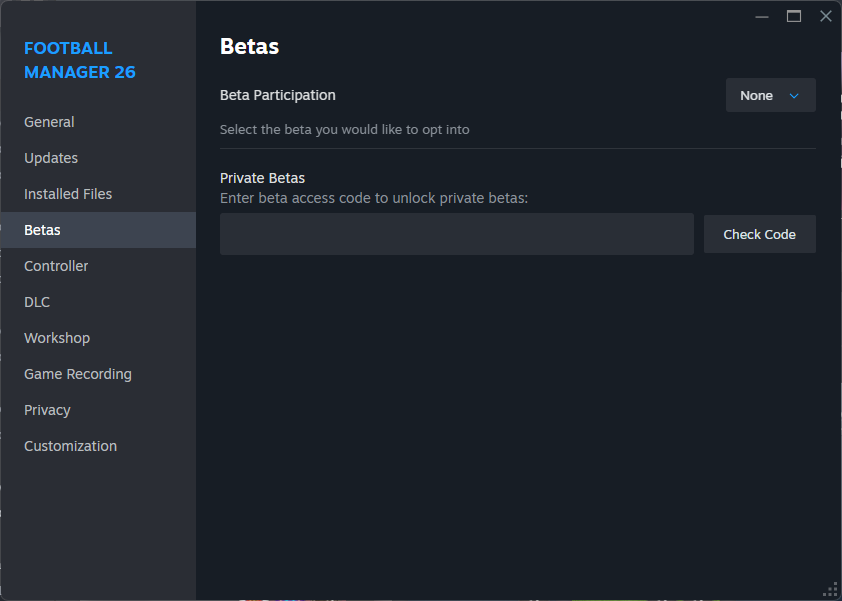Maximize the properties window
This screenshot has width=842, height=601.
point(794,16)
